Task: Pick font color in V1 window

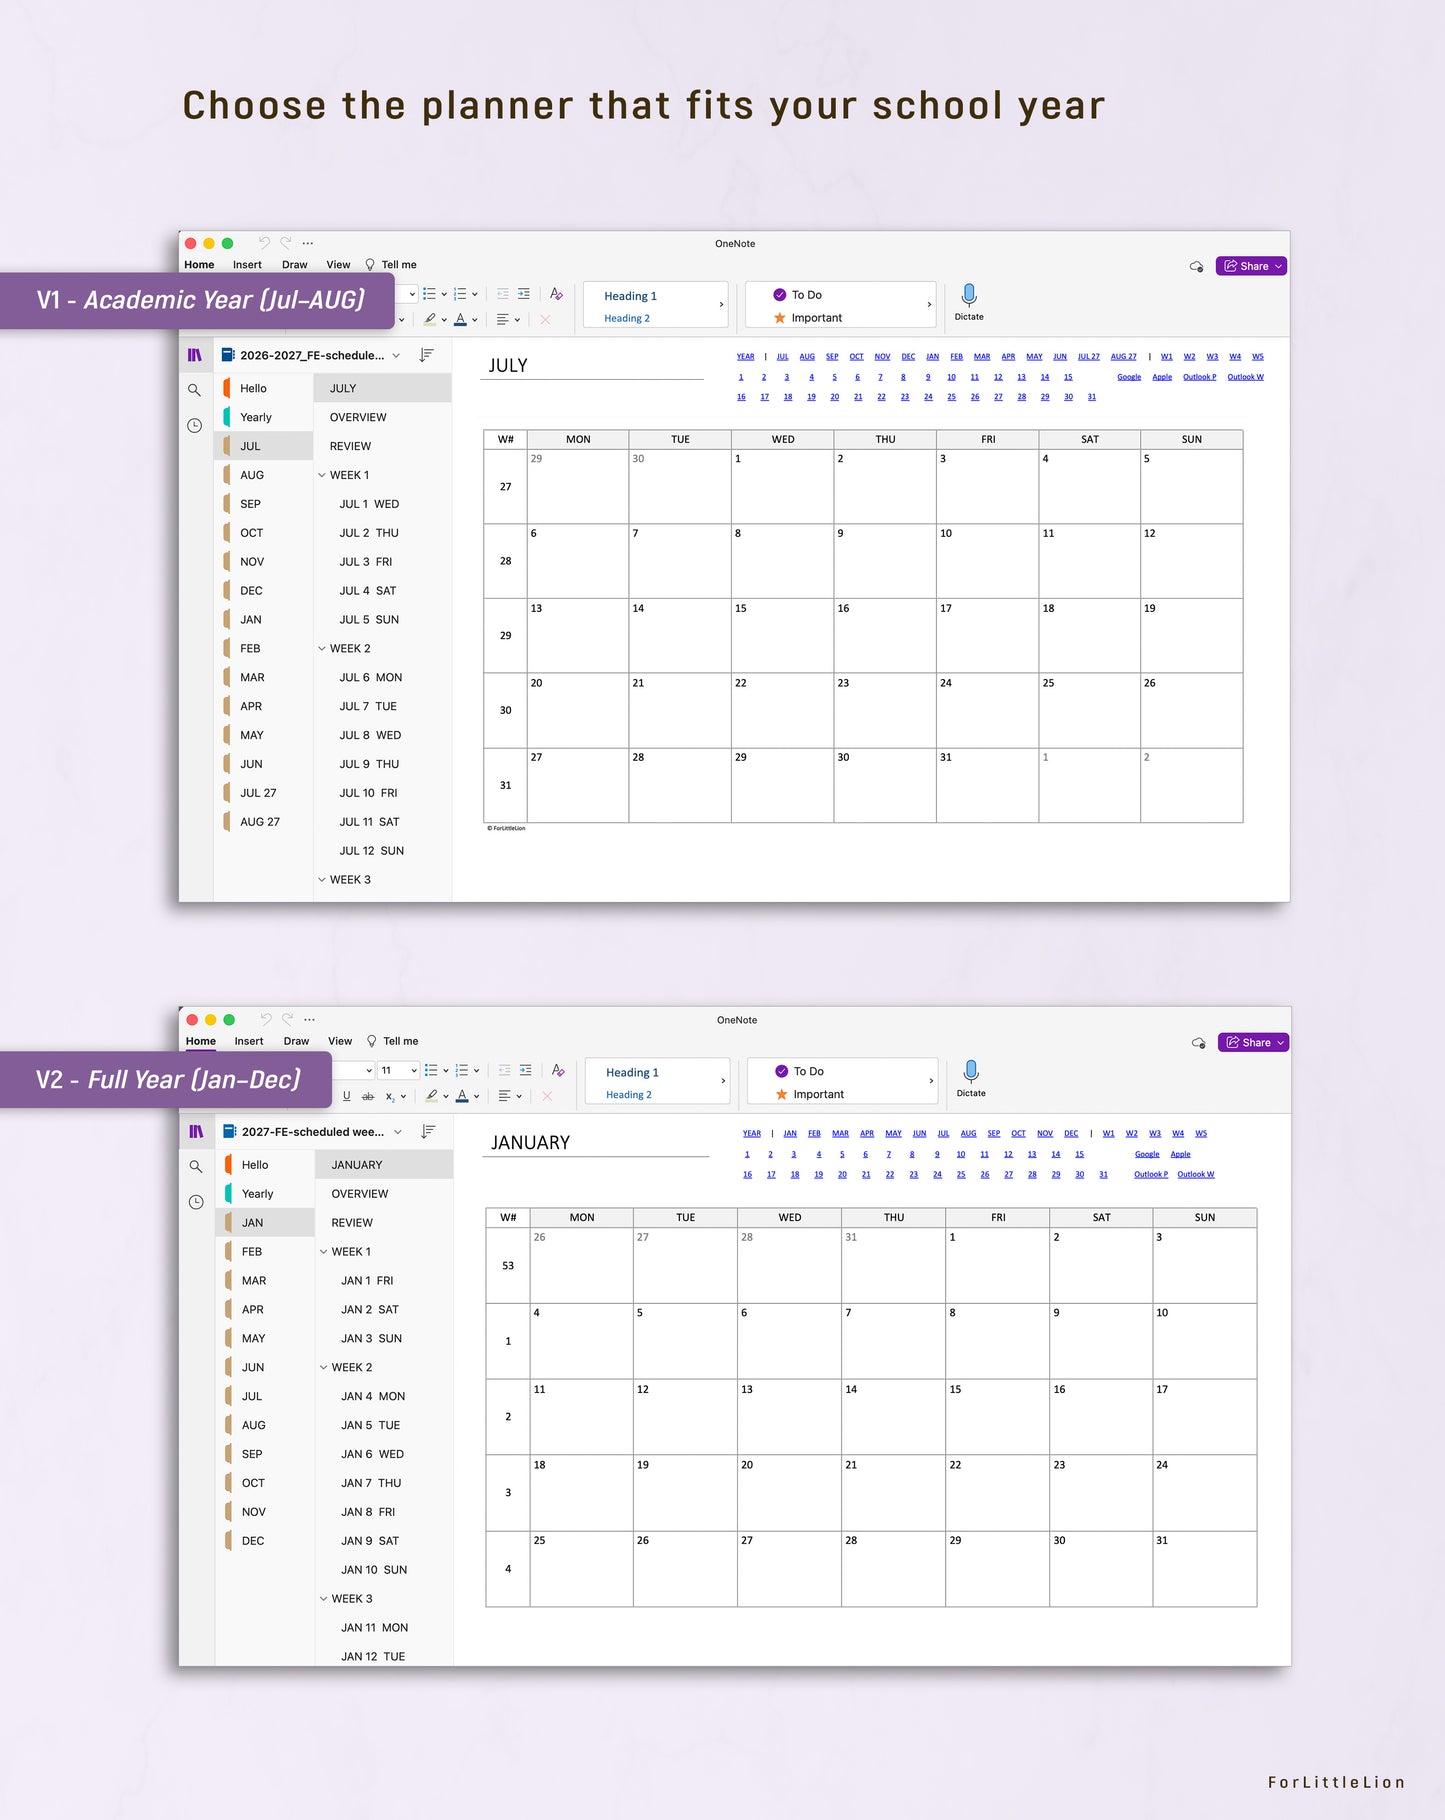Action: tap(460, 320)
